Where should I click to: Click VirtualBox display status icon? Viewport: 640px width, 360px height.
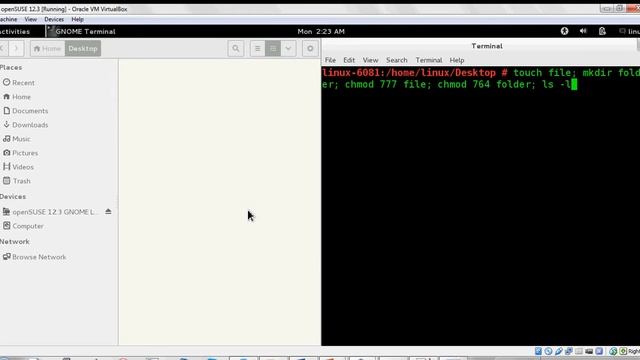click(589, 351)
